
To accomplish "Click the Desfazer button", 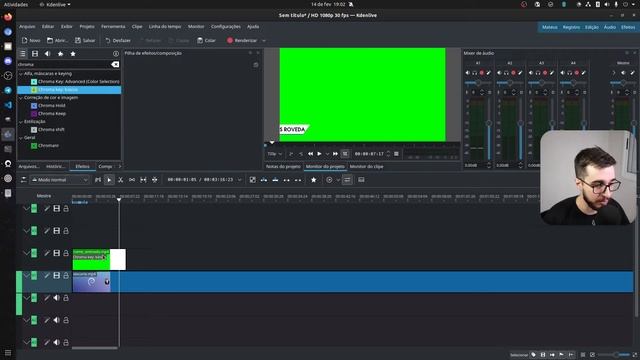I will pyautogui.click(x=118, y=40).
